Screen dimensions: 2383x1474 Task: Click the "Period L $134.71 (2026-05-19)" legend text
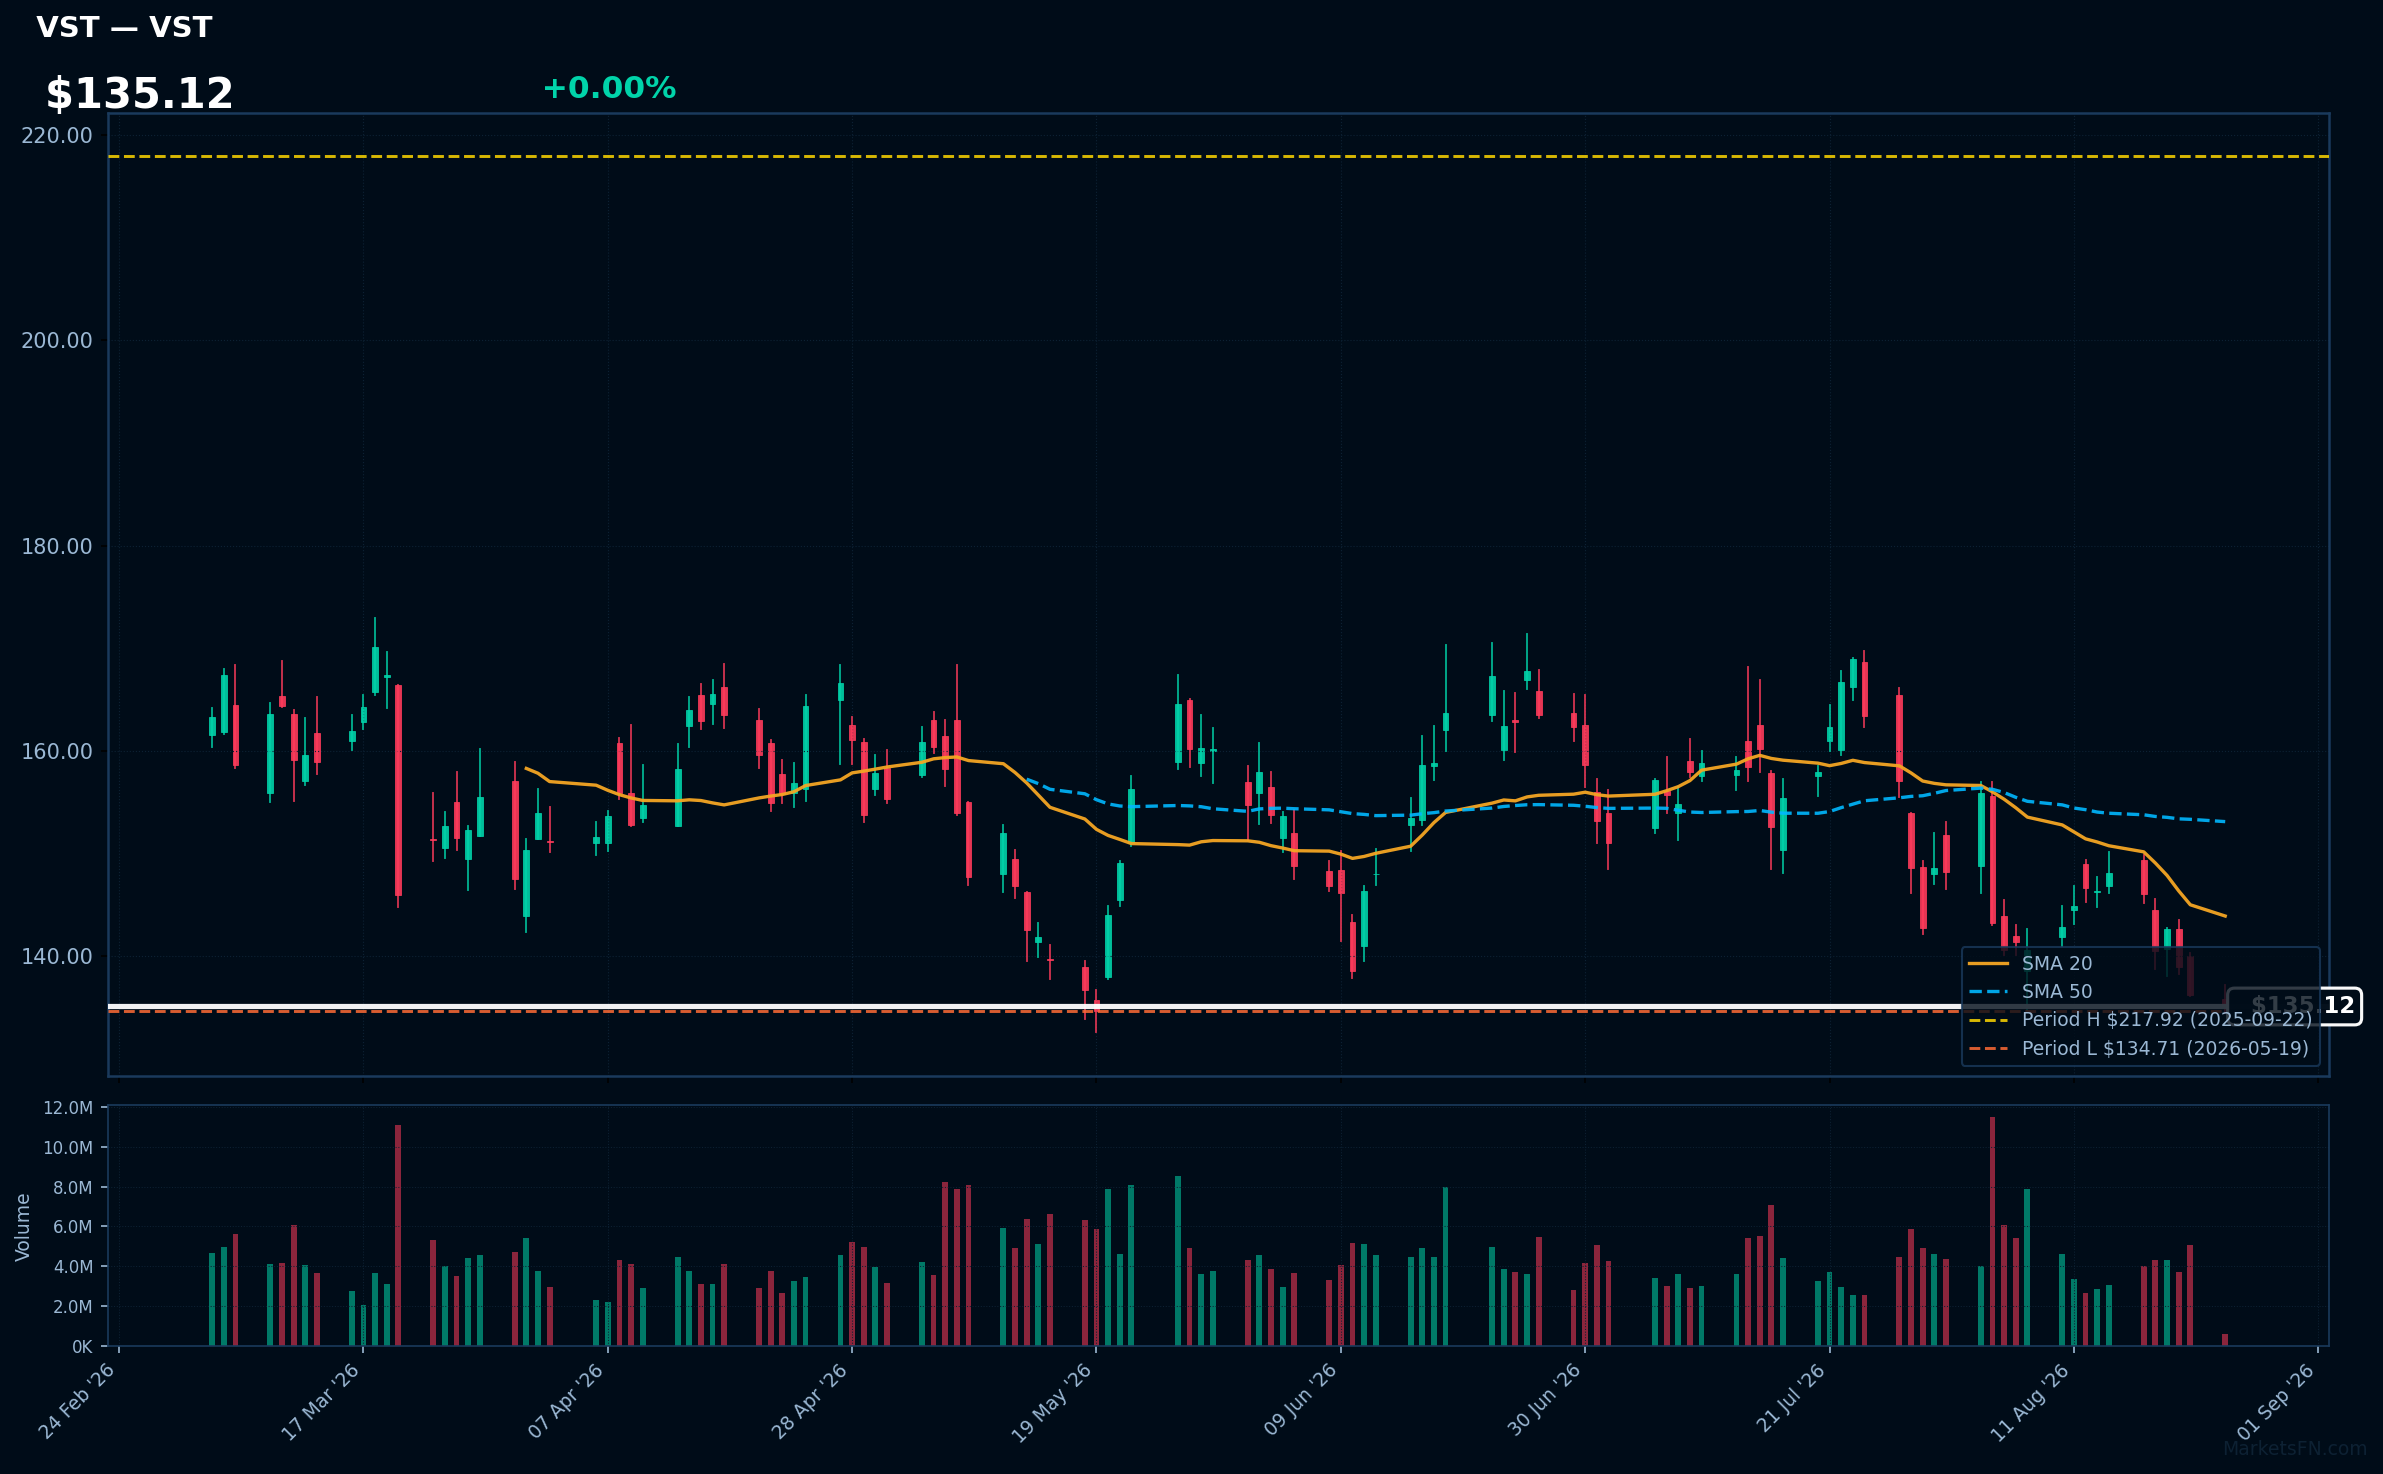[2165, 1048]
